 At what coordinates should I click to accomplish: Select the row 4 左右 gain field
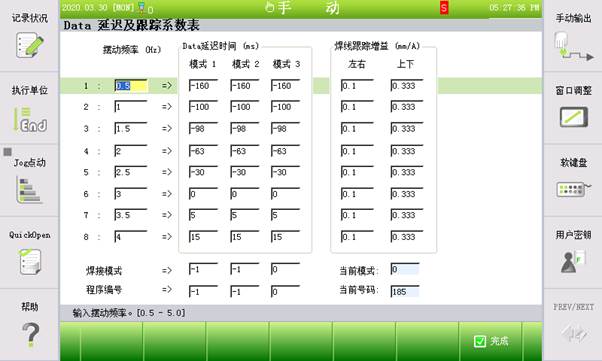point(357,151)
